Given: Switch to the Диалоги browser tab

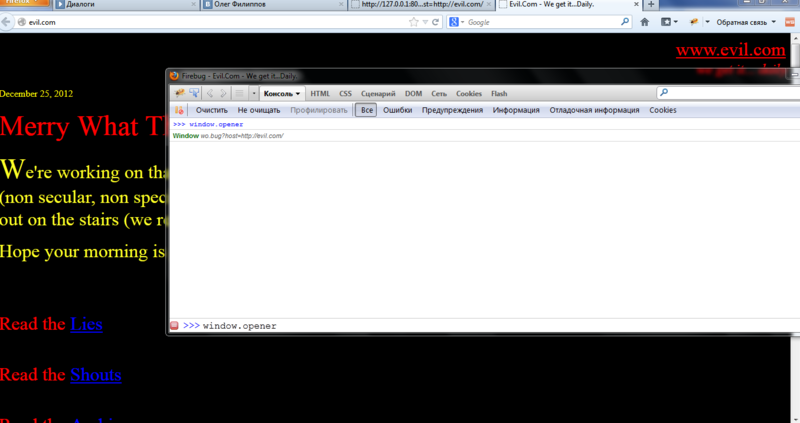Looking at the screenshot, I should 125,4.
